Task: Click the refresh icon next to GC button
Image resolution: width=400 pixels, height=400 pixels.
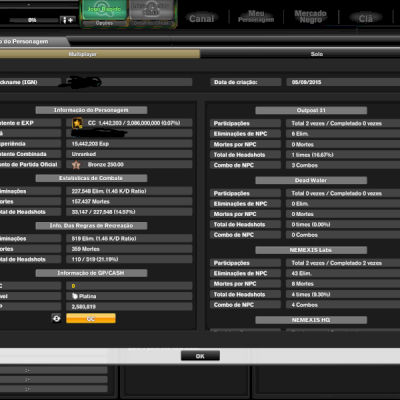Action: click(56, 318)
